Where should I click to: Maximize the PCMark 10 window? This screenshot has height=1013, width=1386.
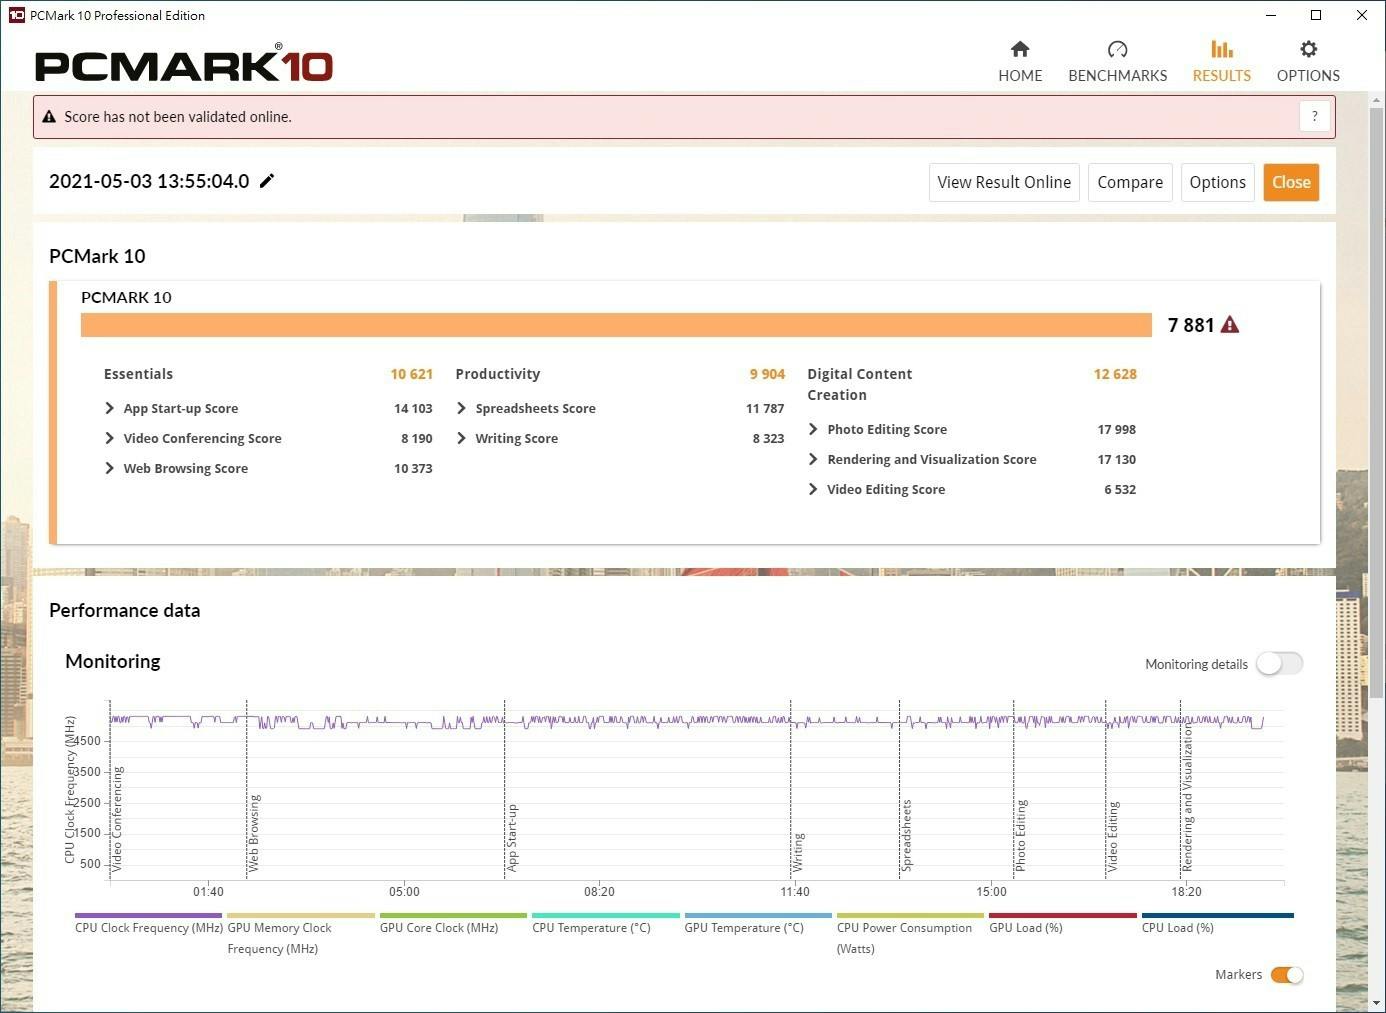[x=1316, y=15]
